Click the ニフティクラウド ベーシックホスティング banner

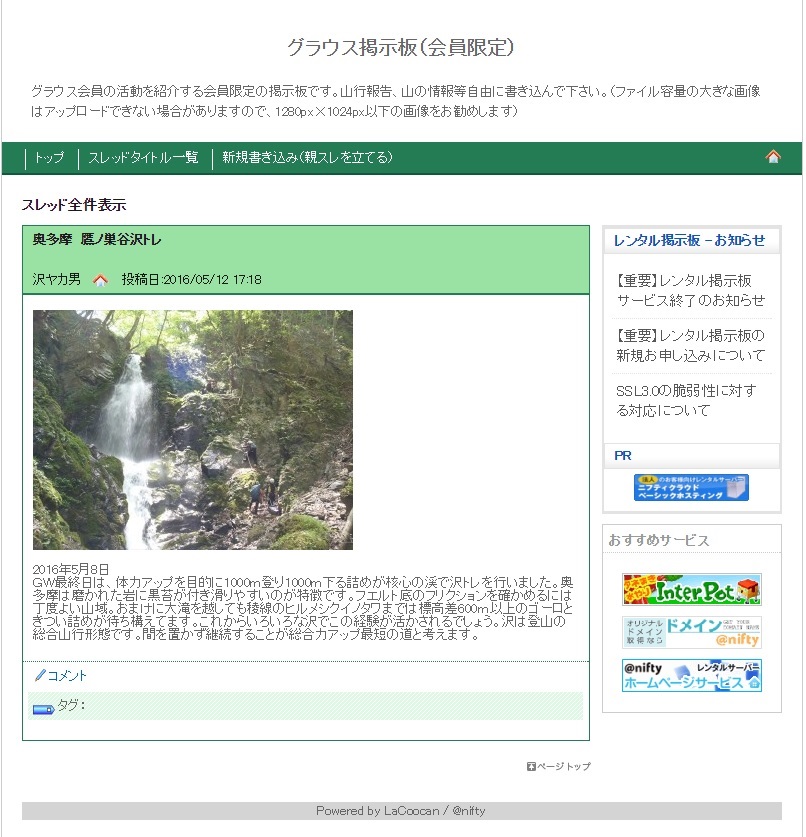coord(691,487)
